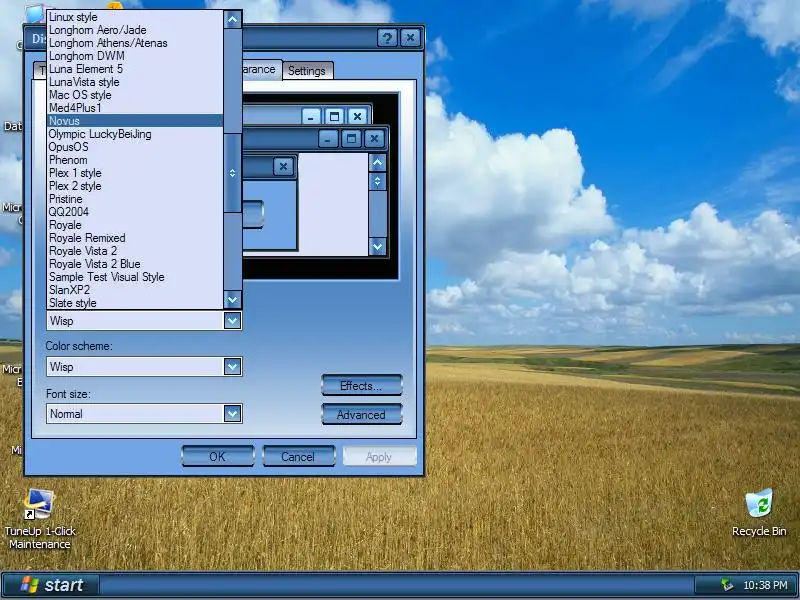Click preview inactive window maximize button
The width and height of the screenshot is (800, 600).
(334, 117)
